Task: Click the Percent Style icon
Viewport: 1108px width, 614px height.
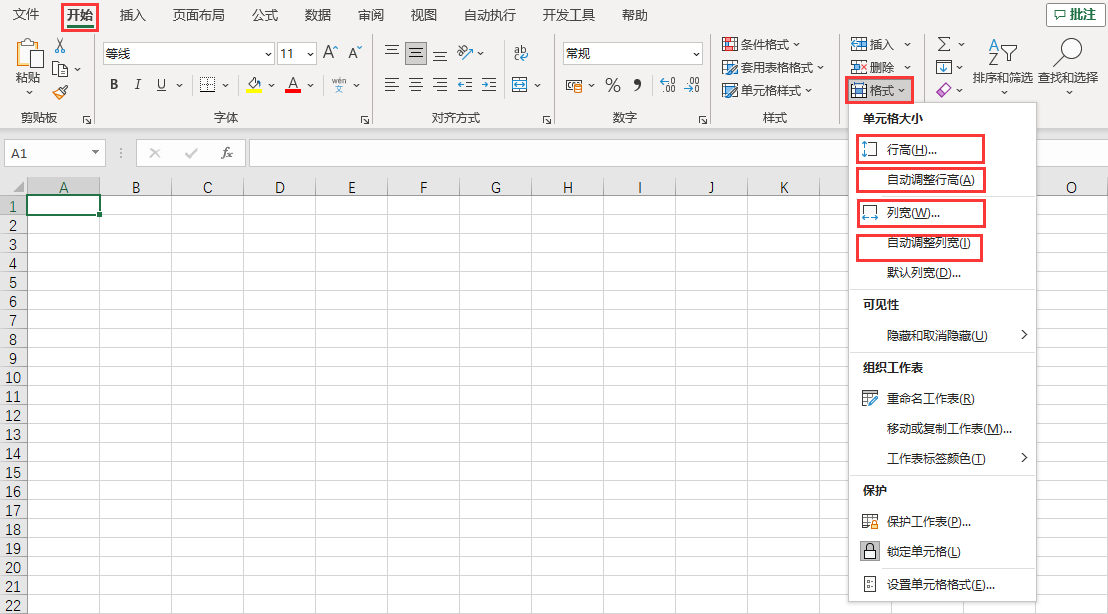Action: (612, 85)
